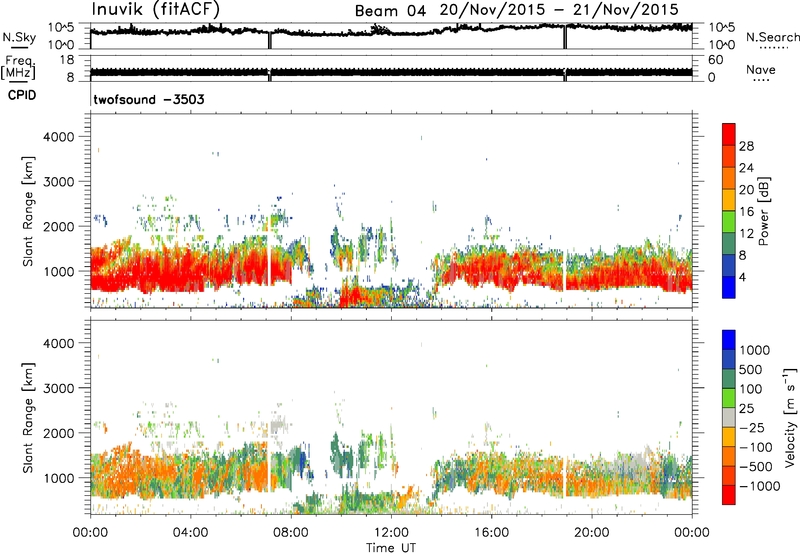Click the 'N.Search' legend label

coord(773,37)
